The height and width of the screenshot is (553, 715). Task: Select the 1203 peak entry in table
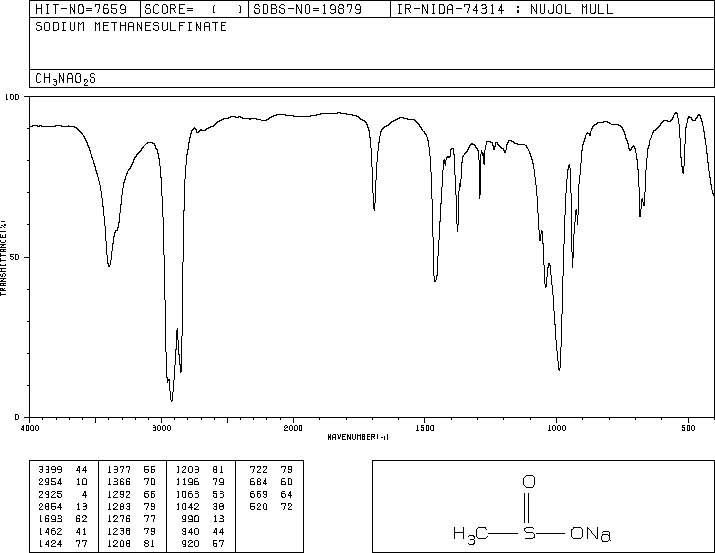[200, 470]
